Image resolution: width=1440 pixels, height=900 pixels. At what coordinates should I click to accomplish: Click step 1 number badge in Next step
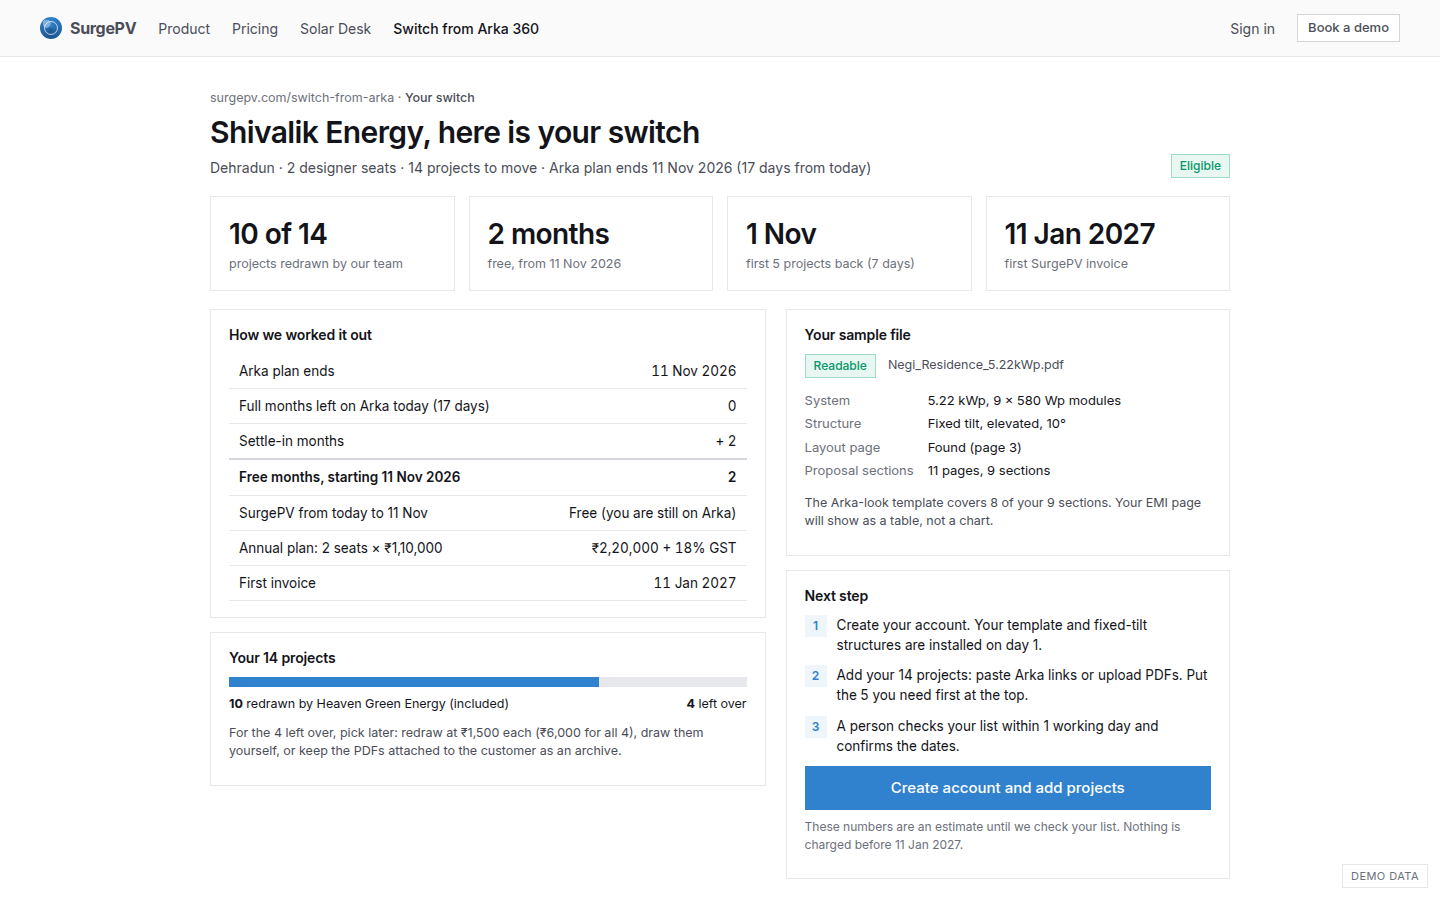pyautogui.click(x=816, y=626)
